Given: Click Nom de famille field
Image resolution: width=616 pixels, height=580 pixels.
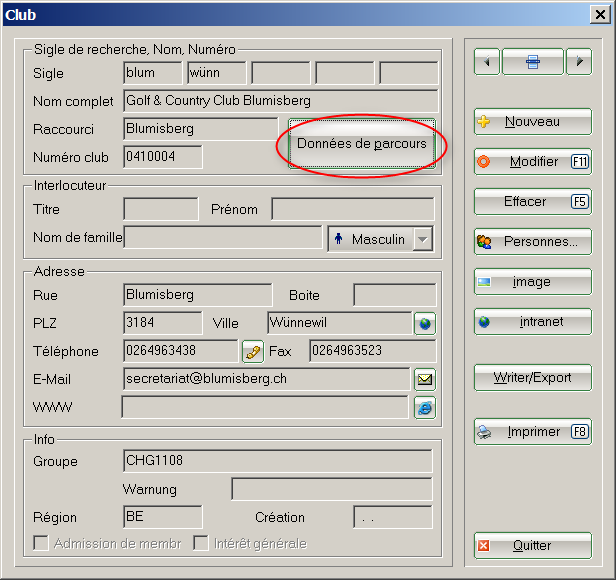Looking at the screenshot, I should (223, 237).
